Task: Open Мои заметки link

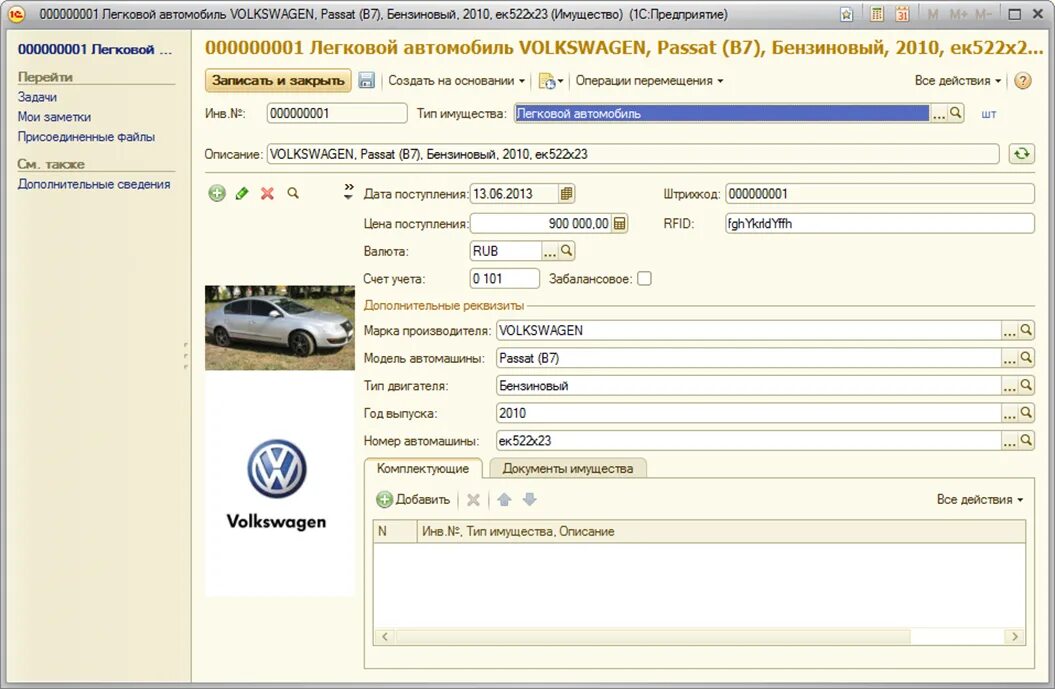Action: [x=54, y=117]
